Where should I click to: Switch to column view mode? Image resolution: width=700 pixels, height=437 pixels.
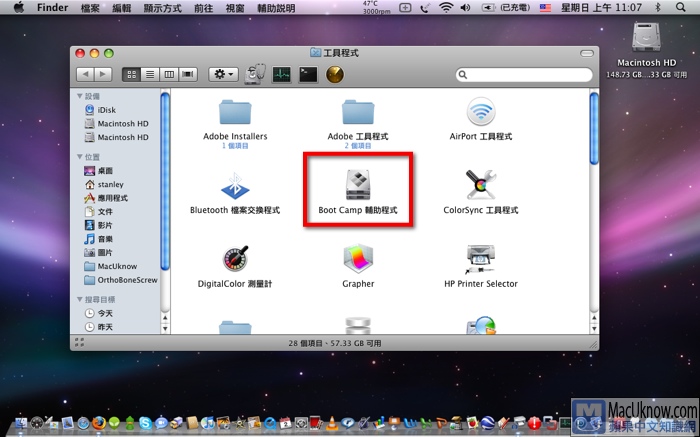(x=168, y=74)
